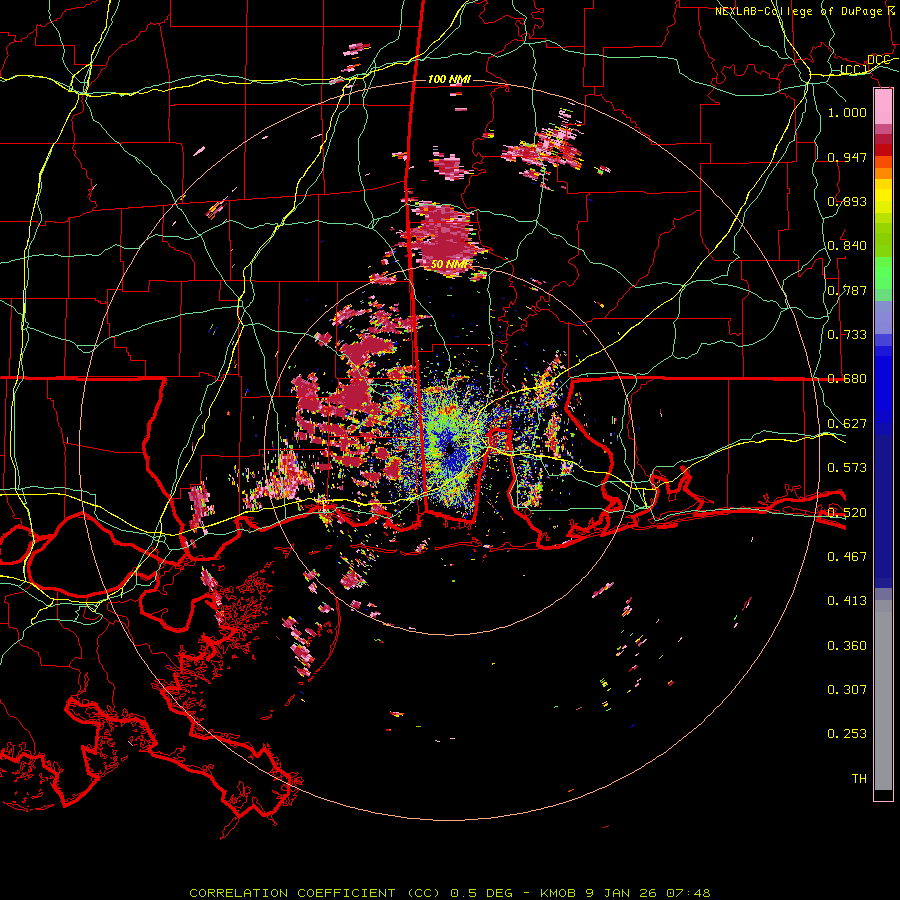Image resolution: width=900 pixels, height=900 pixels.
Task: Click the 0.520 legend value
Action: coord(847,512)
